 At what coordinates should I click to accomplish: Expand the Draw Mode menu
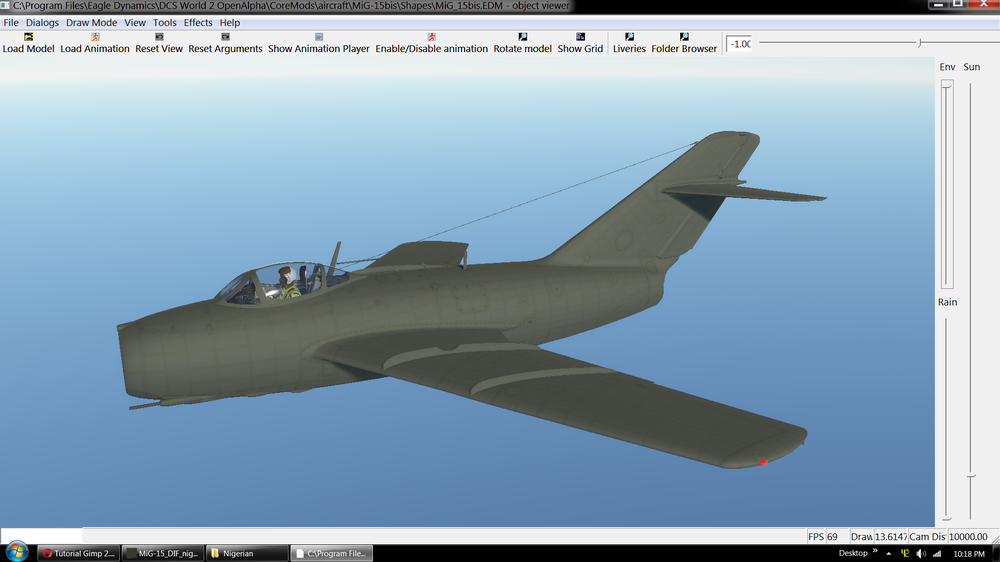(91, 22)
